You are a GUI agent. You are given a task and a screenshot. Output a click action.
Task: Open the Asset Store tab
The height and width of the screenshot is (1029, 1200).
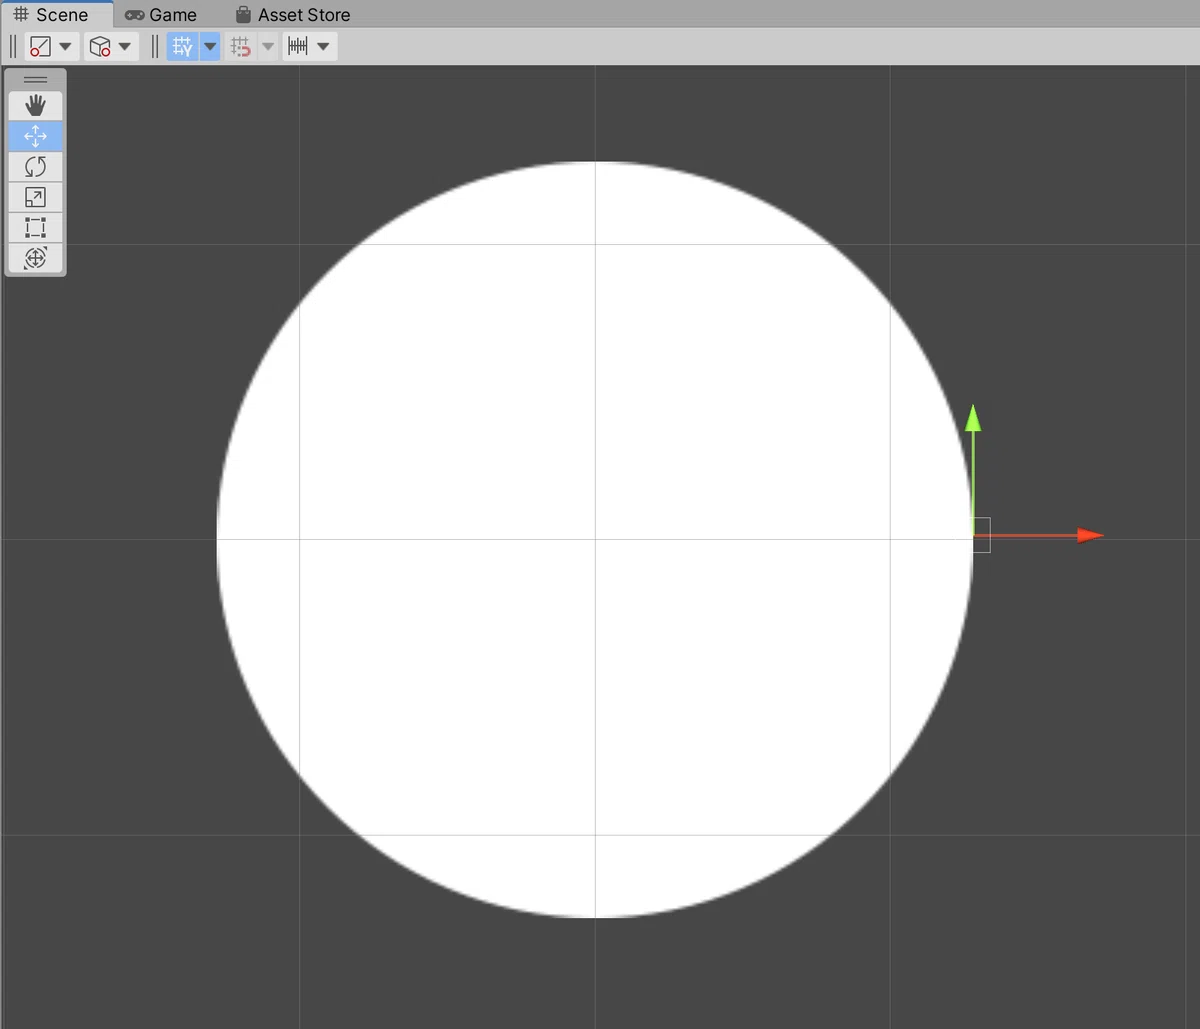[x=293, y=15]
